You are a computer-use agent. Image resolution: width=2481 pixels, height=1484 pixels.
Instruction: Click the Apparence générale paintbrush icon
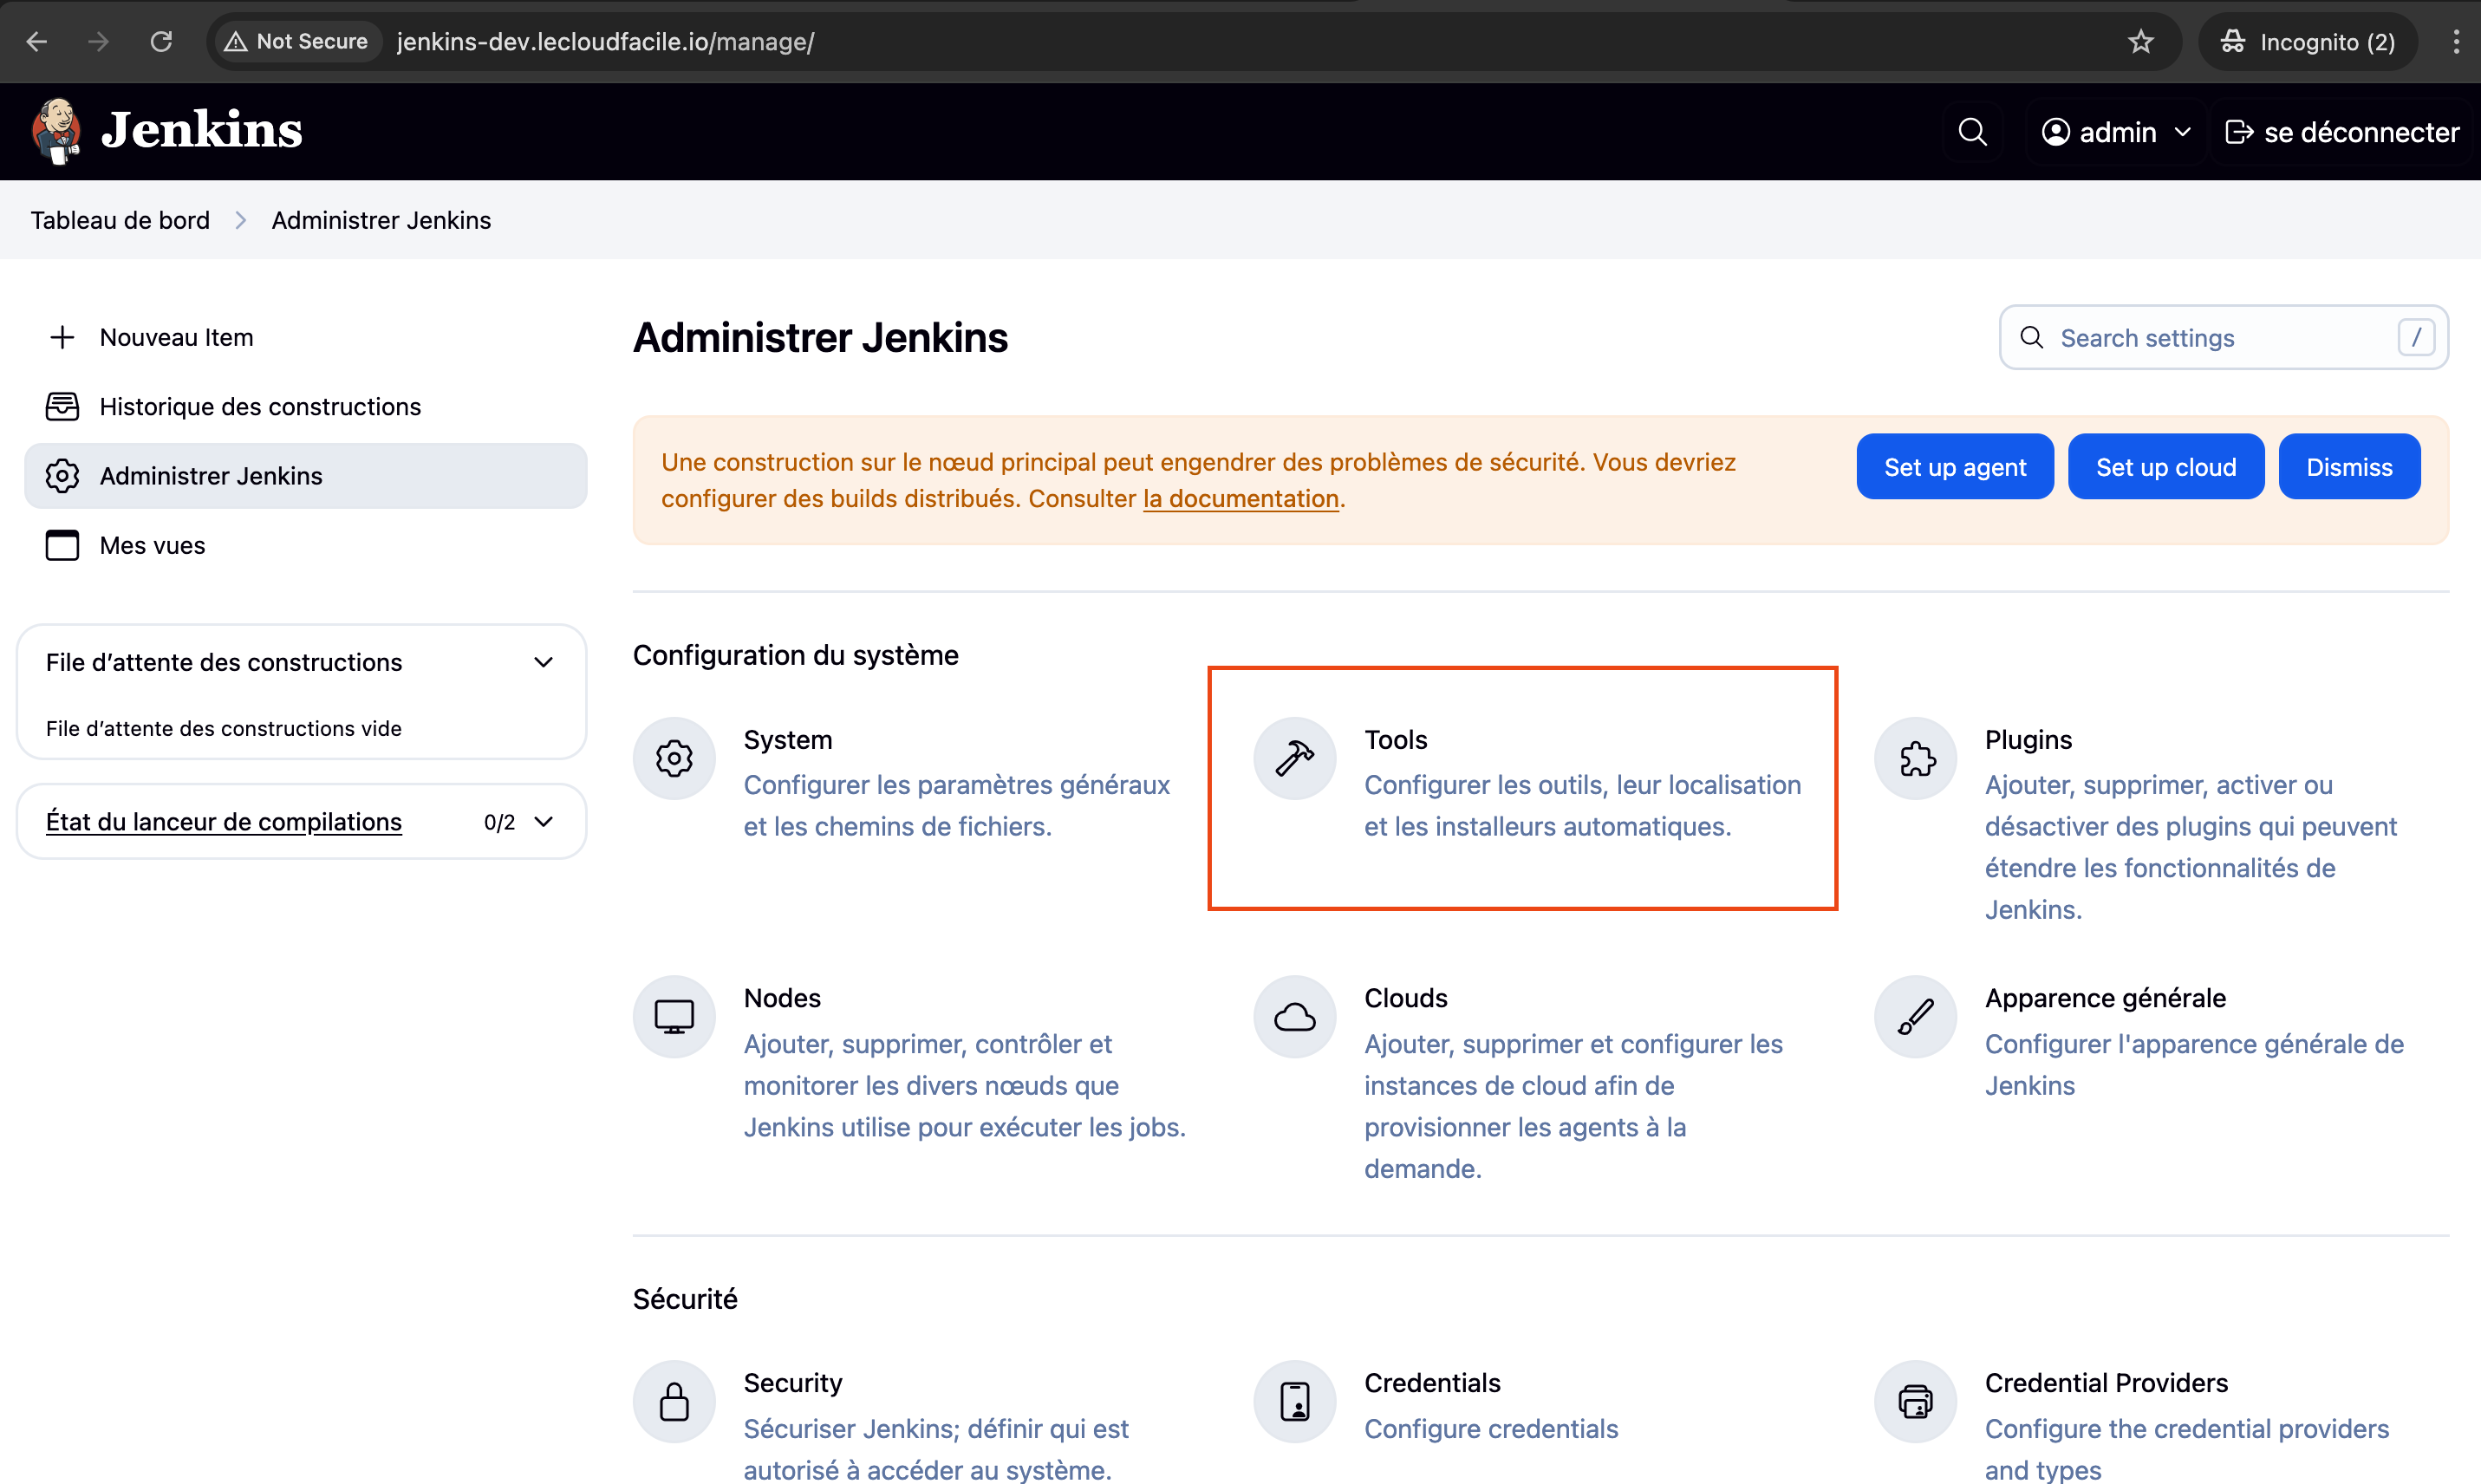1915,1017
